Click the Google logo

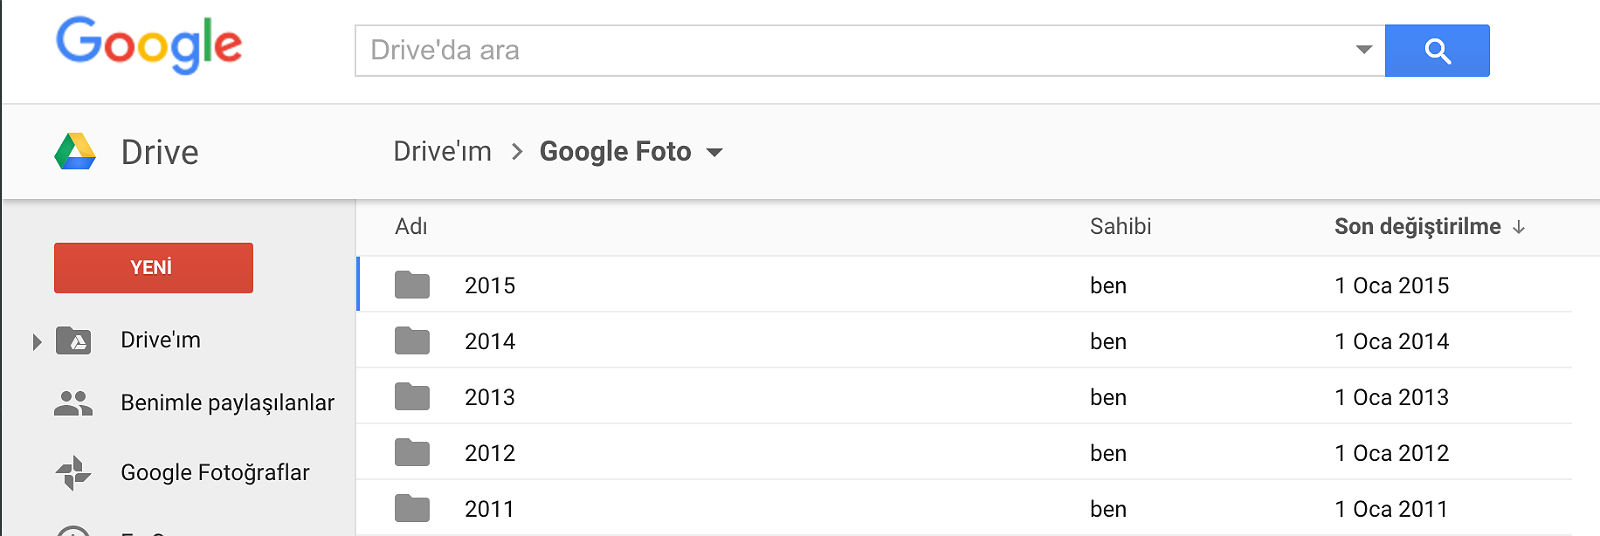click(x=149, y=45)
